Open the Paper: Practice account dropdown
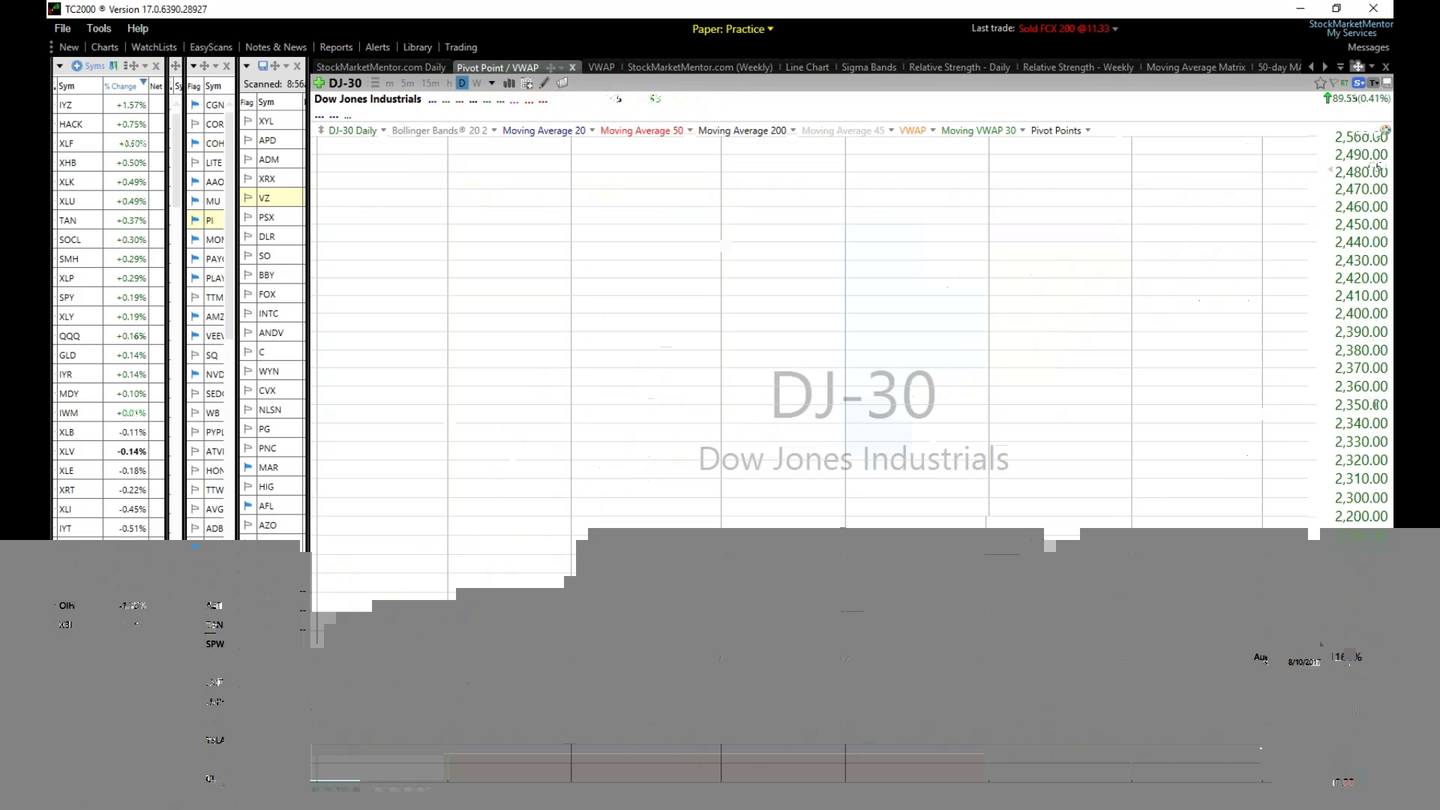The width and height of the screenshot is (1440, 810). click(x=733, y=29)
